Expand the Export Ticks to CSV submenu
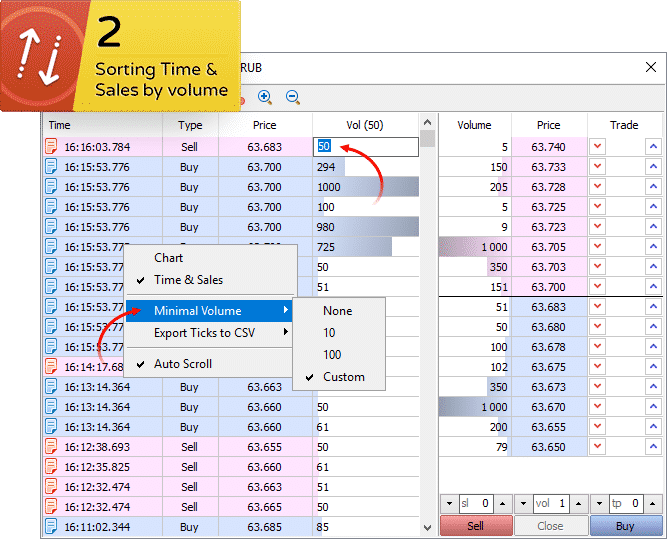This screenshot has width=667, height=539. click(x=209, y=332)
